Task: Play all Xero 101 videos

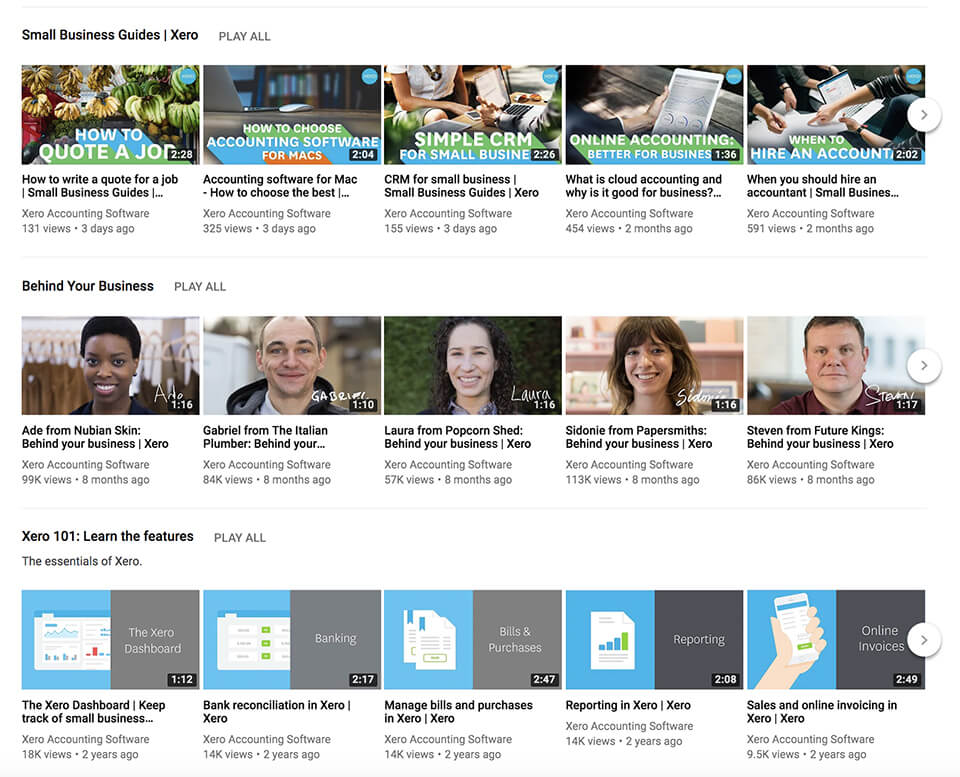Action: (x=239, y=538)
